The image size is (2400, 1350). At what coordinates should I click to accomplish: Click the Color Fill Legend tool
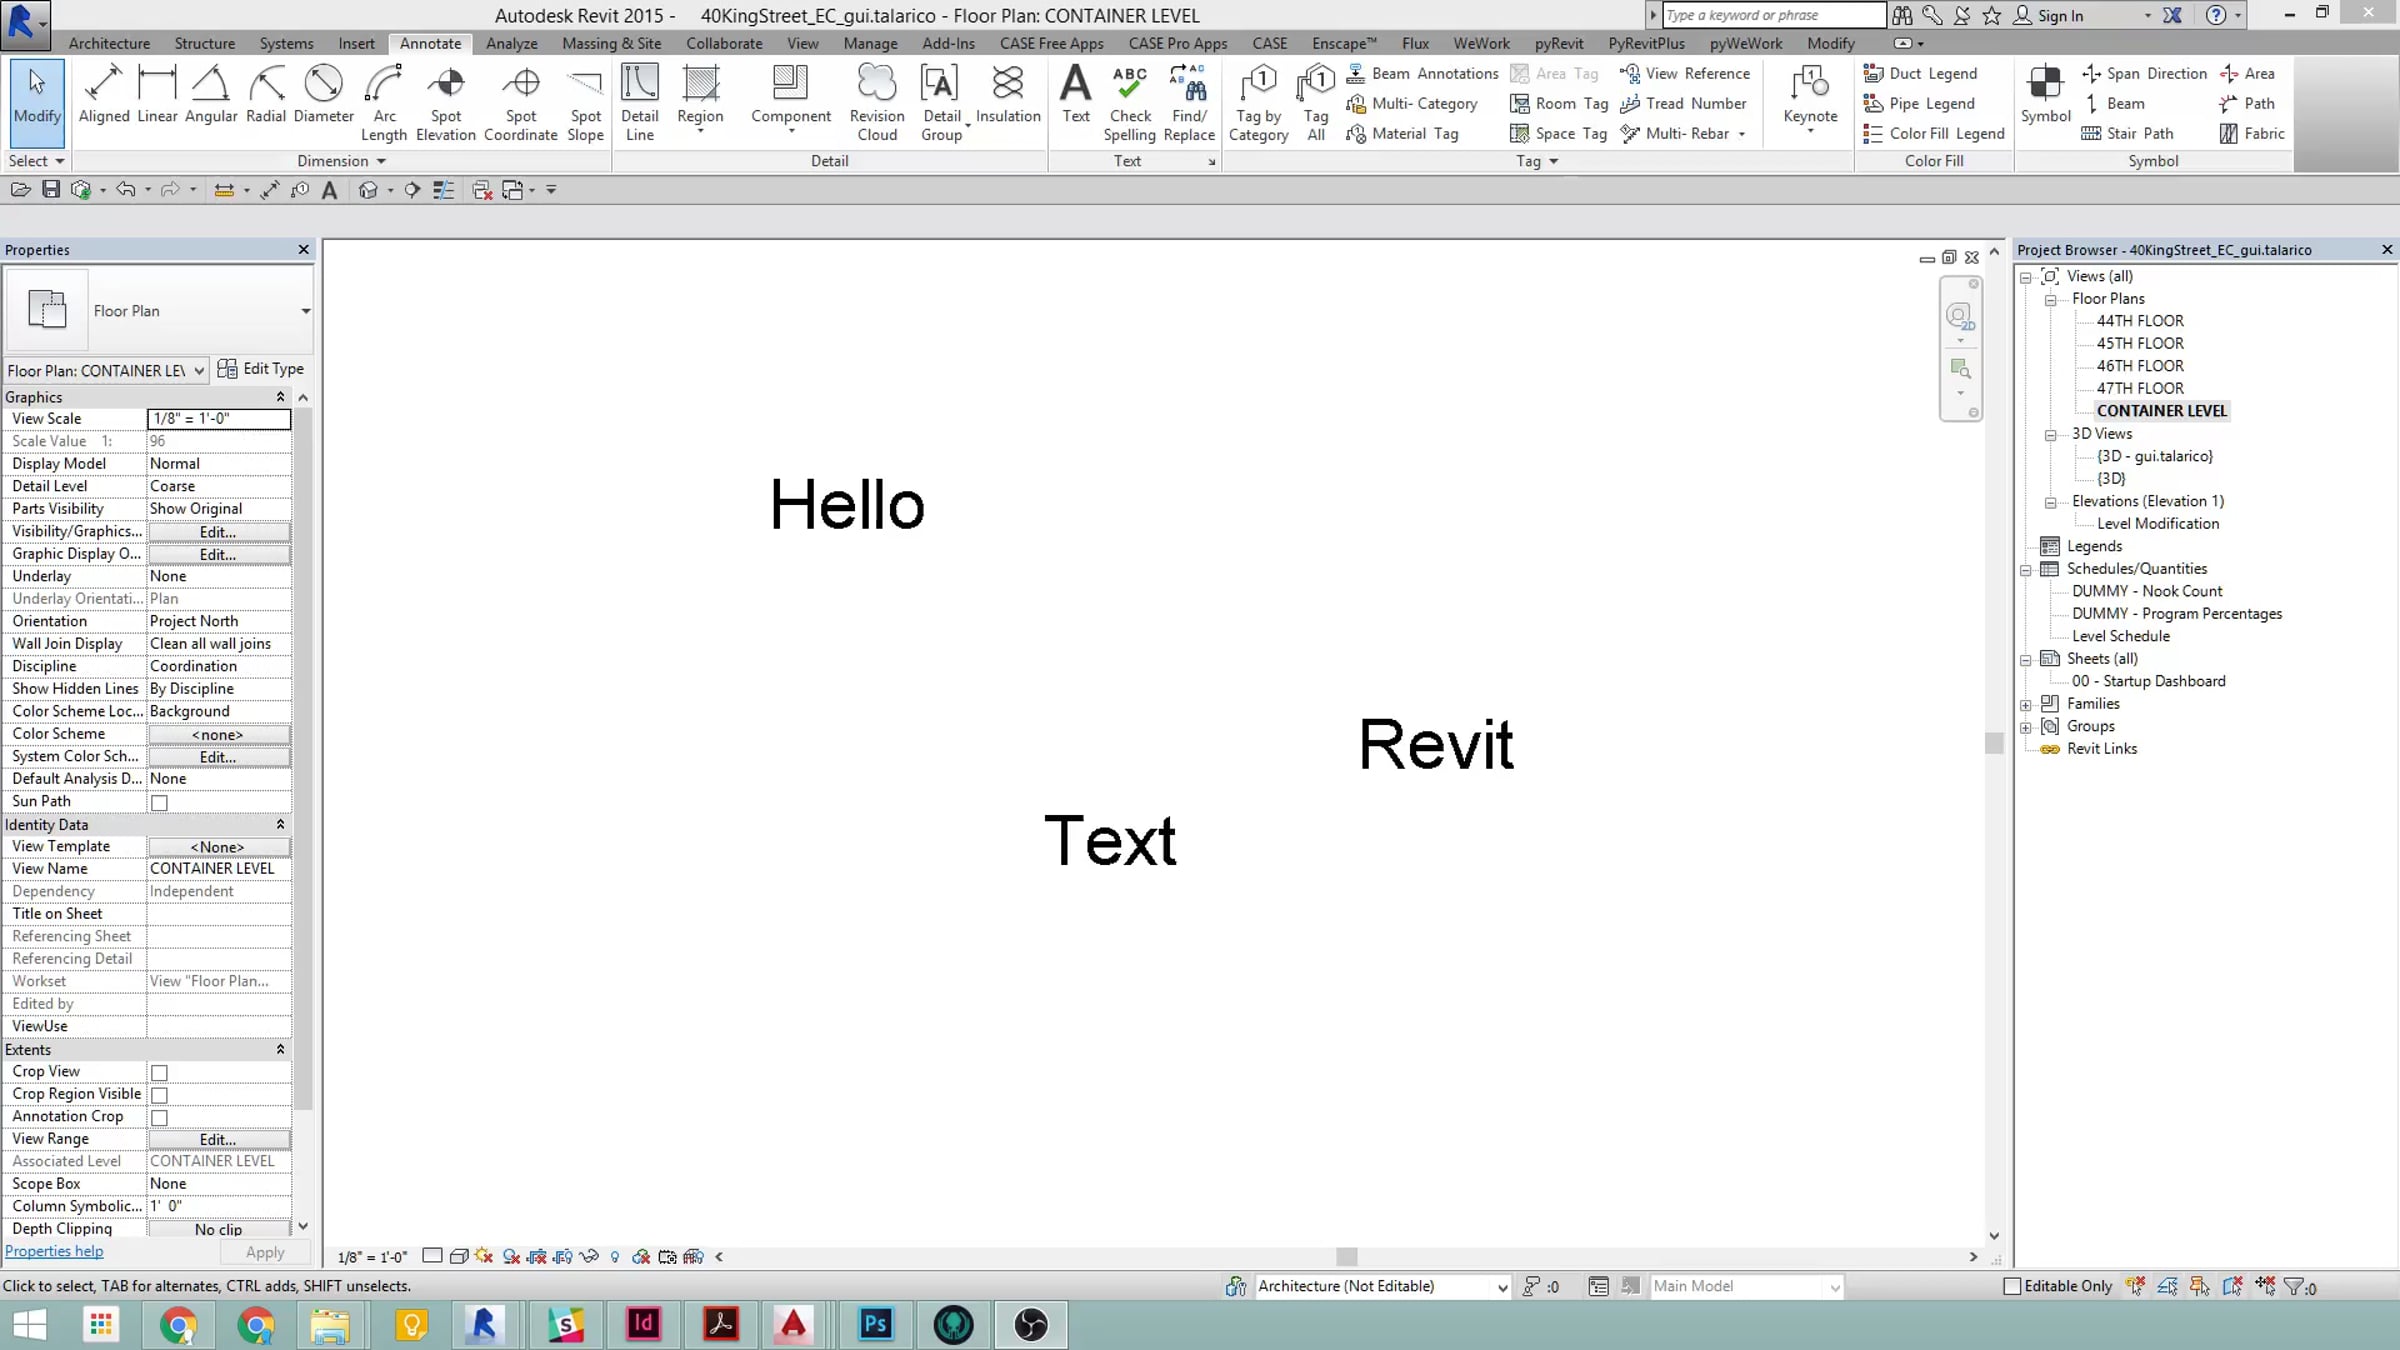click(x=1933, y=133)
